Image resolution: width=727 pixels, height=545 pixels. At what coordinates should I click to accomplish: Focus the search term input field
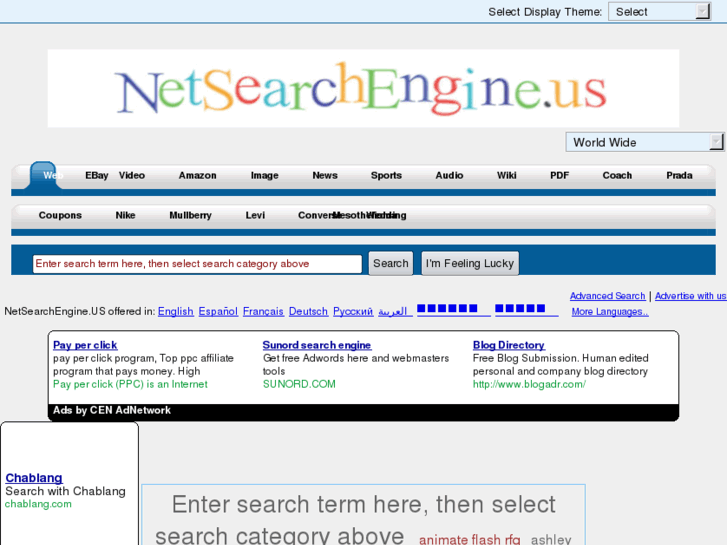197,264
